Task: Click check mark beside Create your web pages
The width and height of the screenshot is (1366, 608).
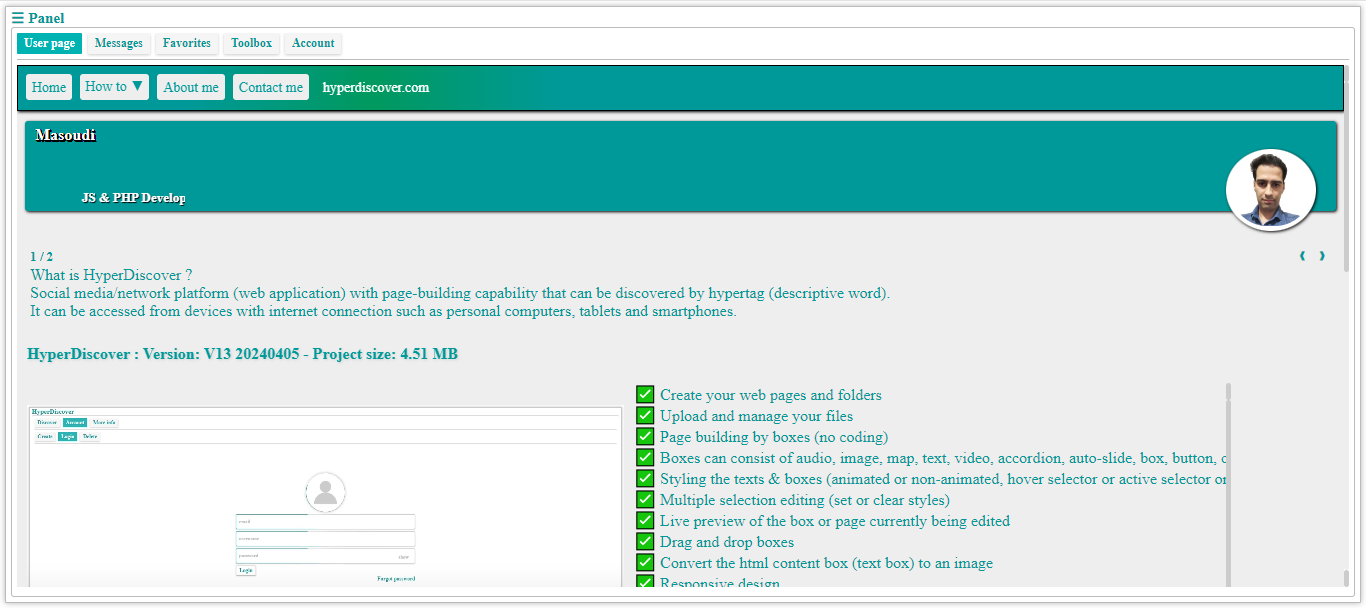Action: tap(645, 394)
